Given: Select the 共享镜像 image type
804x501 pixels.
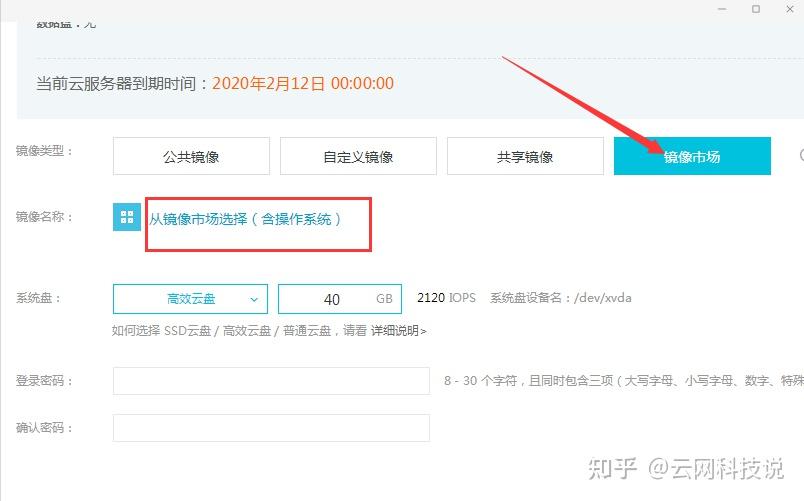Looking at the screenshot, I should 525,156.
